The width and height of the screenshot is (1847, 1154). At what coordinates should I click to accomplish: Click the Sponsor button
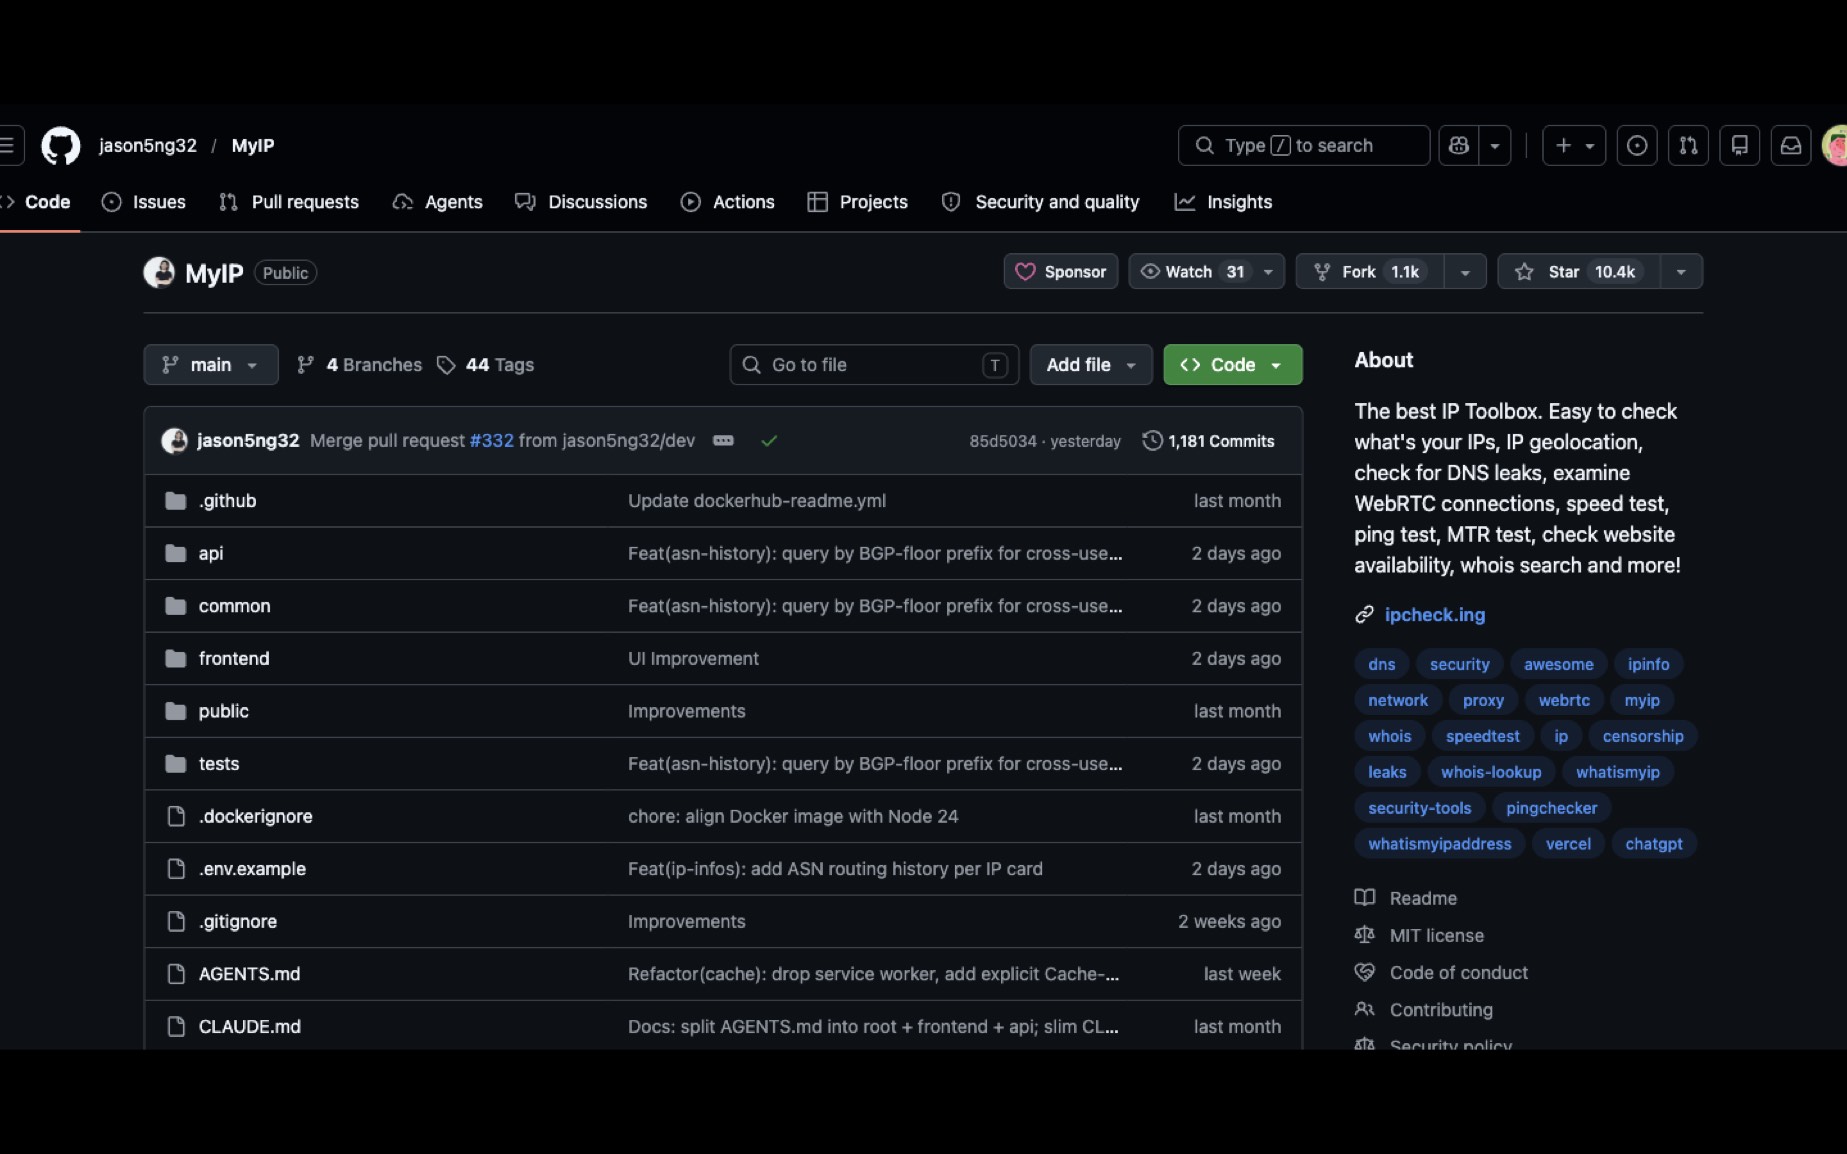pyautogui.click(x=1061, y=272)
